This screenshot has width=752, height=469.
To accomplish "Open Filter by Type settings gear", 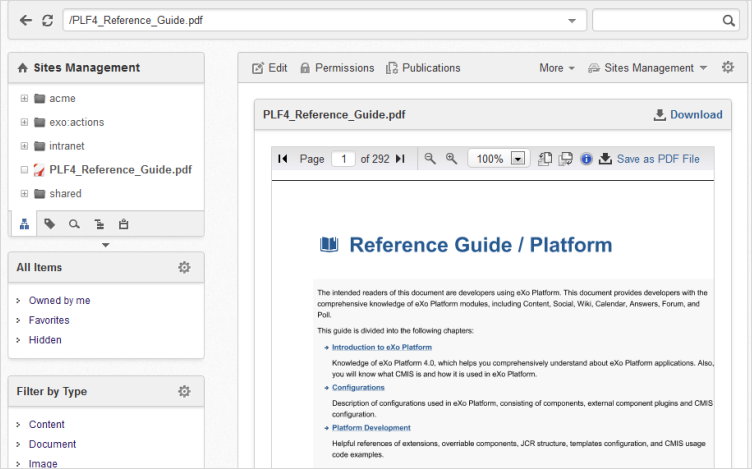I will [184, 391].
